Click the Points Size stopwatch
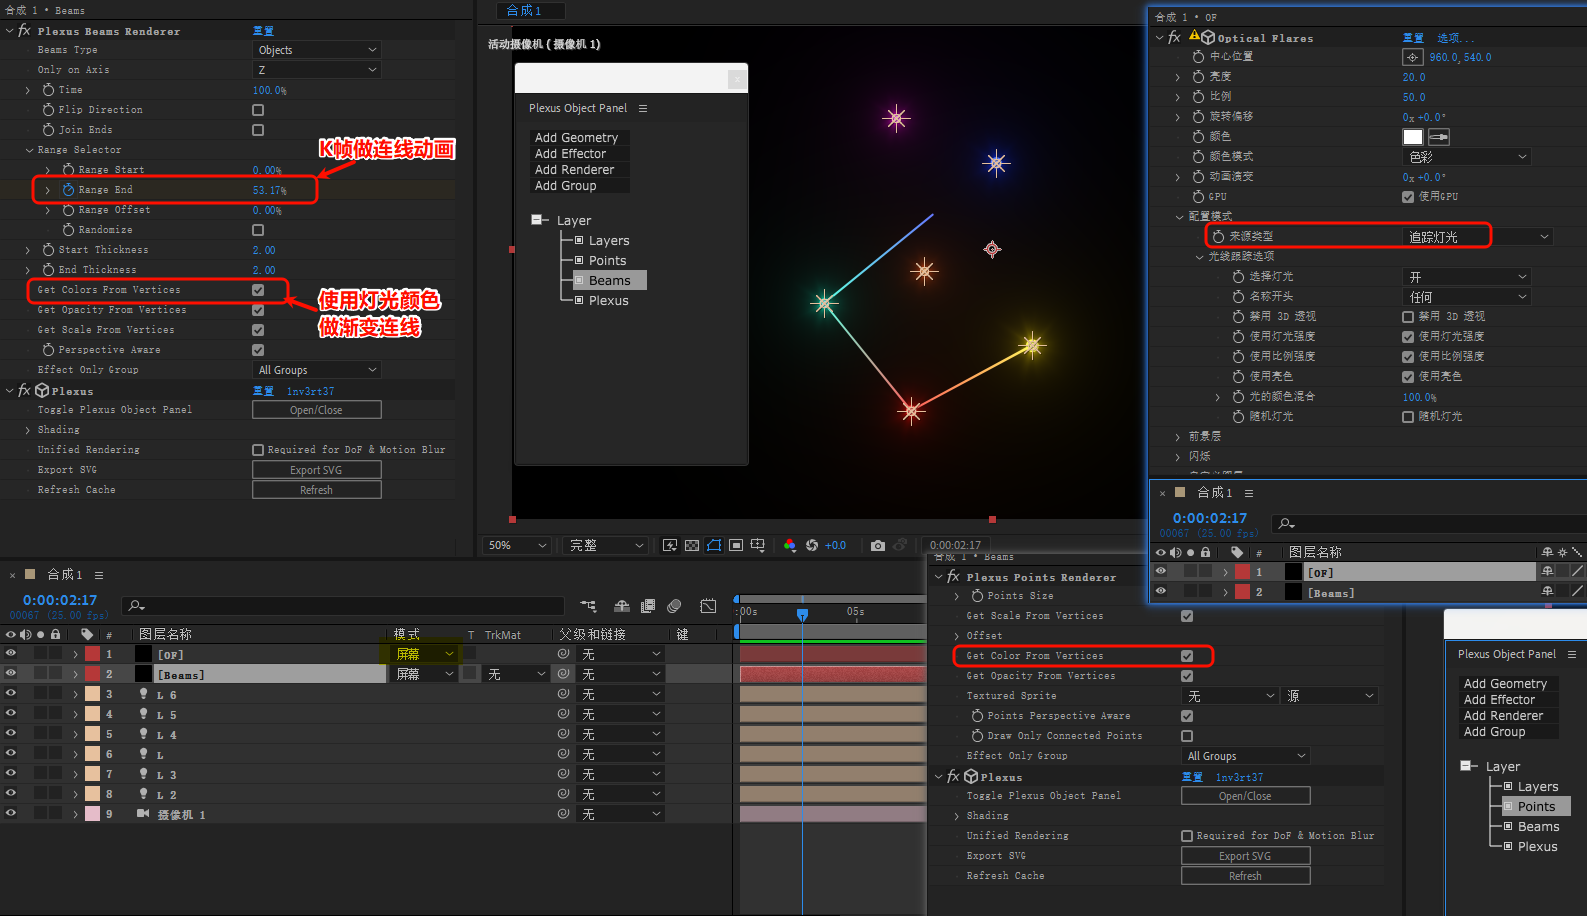Screen dimensions: 1587x916 pos(977,596)
